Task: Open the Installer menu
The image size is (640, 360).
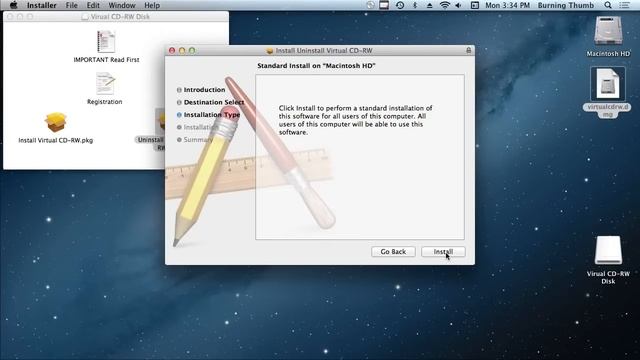Action: click(x=42, y=5)
